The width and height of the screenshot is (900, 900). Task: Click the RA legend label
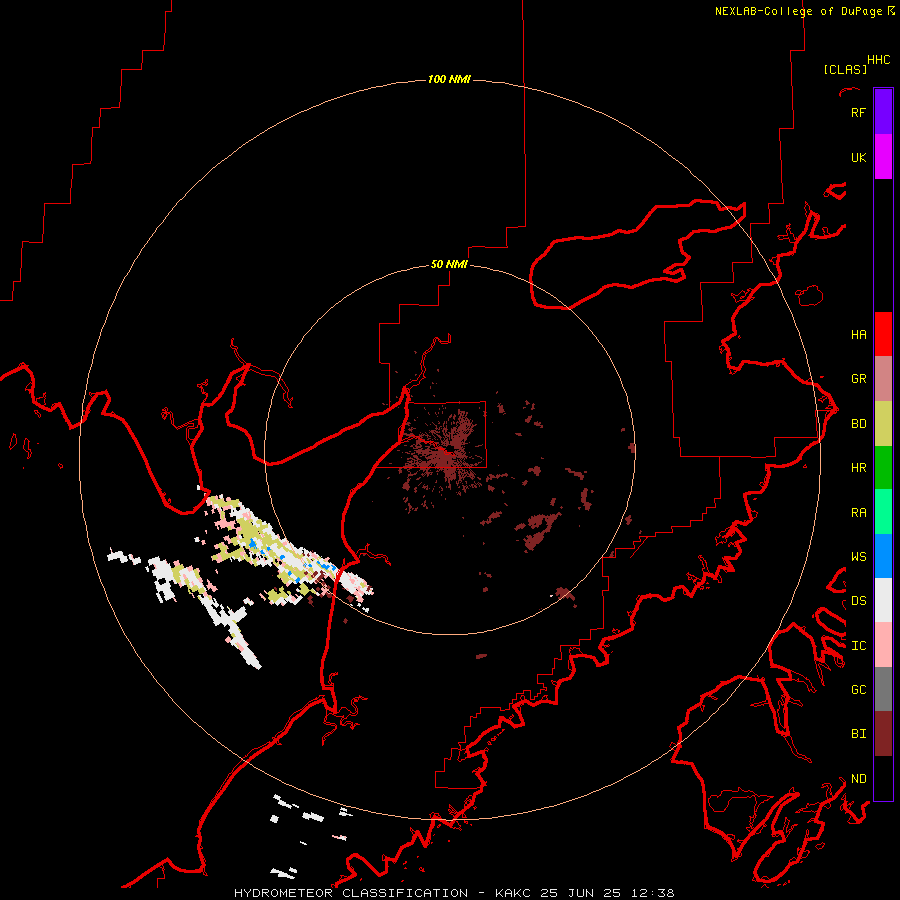[858, 513]
